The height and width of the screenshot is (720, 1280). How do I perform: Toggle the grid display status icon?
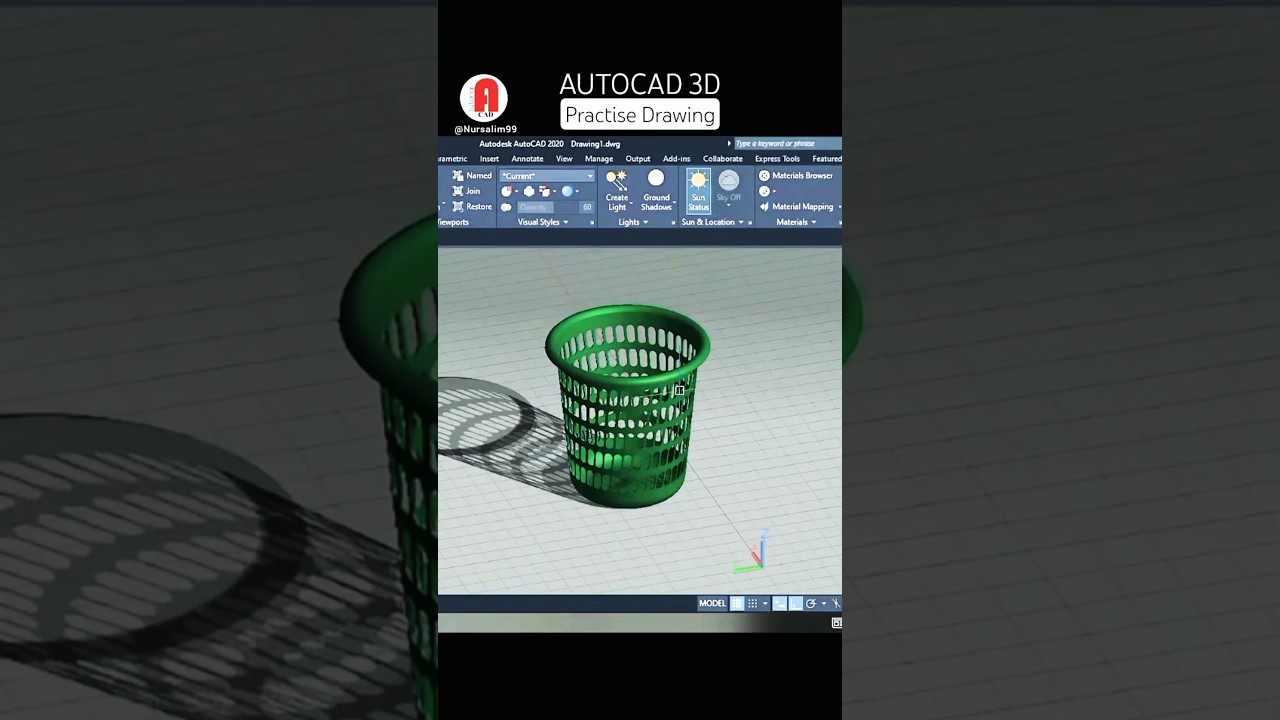(737, 603)
